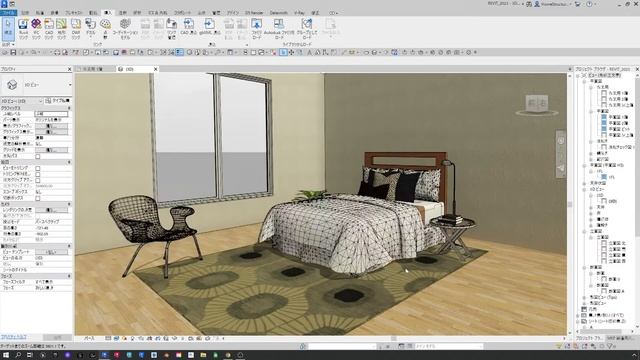Click Edit for Visibility/Graphics Overrides

[51, 126]
